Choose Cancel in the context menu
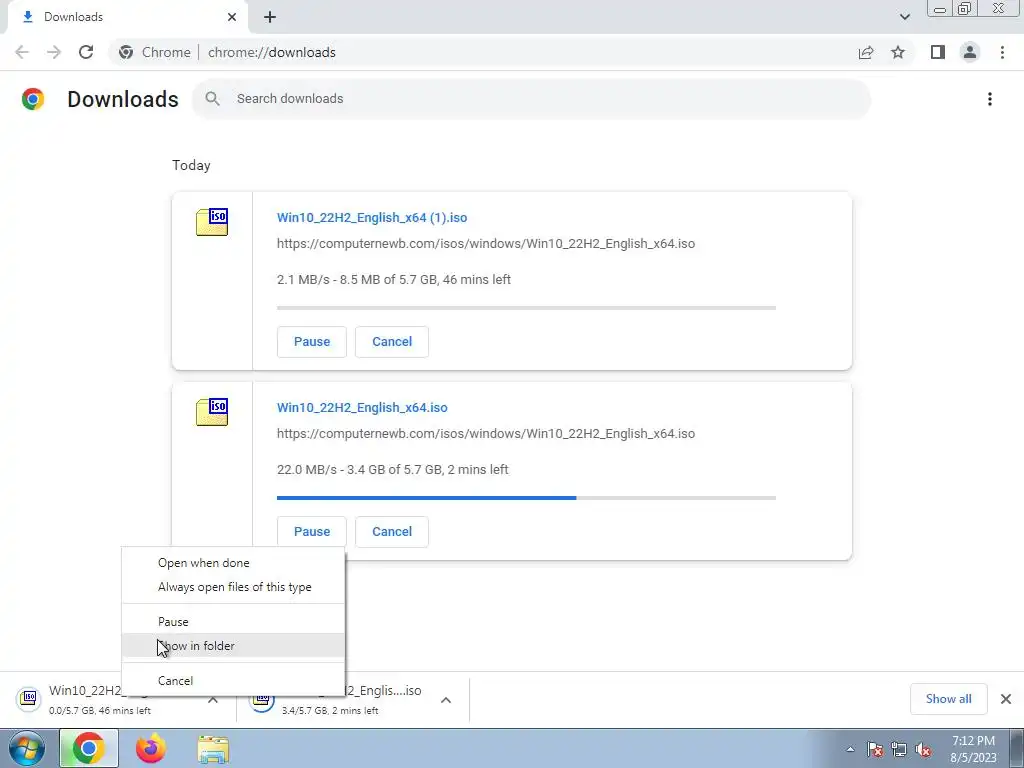 click(x=233, y=680)
